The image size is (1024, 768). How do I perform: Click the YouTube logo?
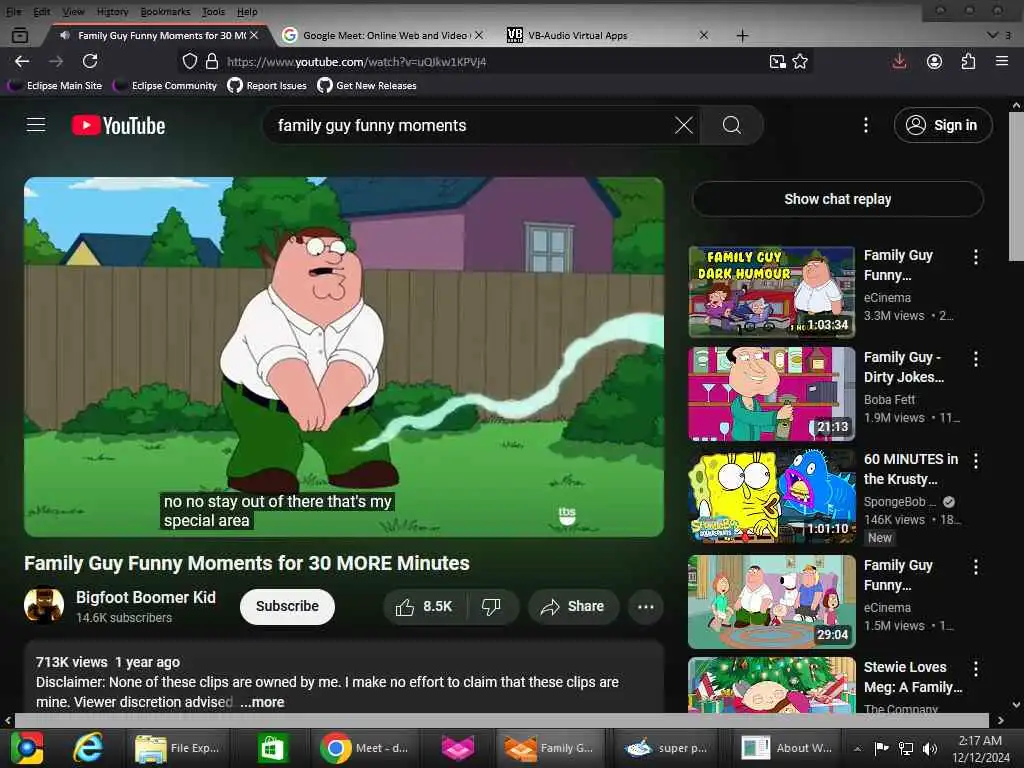click(118, 125)
